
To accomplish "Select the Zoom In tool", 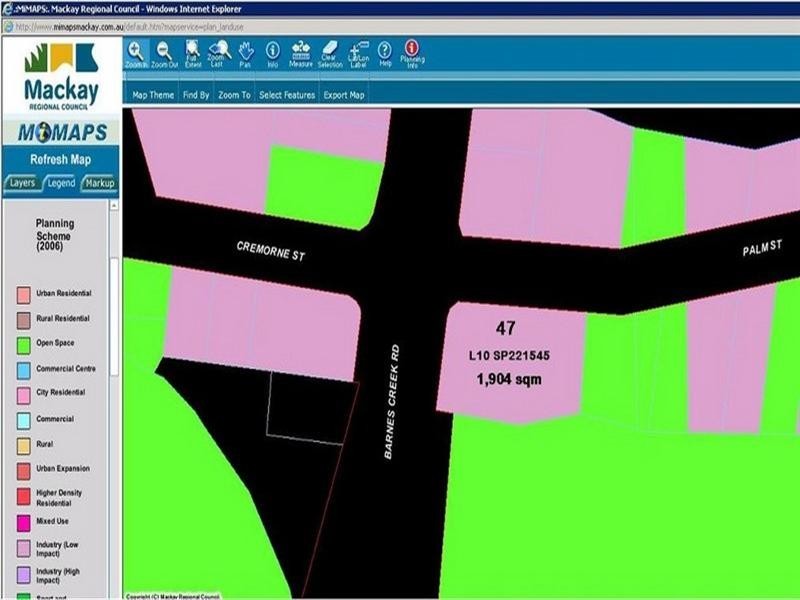I will [x=136, y=52].
